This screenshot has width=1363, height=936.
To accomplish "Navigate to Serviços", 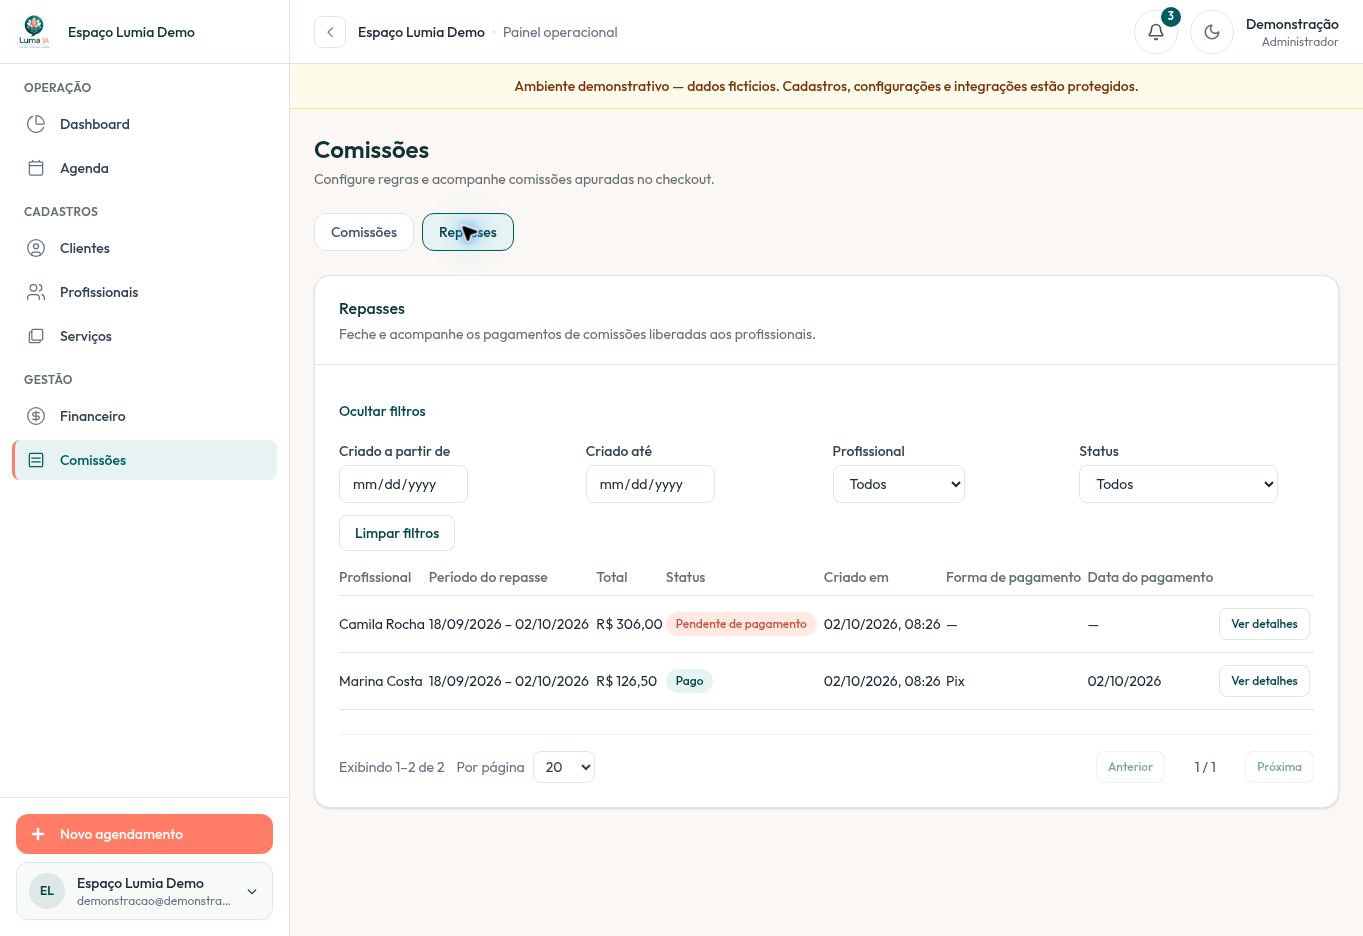I will (144, 336).
